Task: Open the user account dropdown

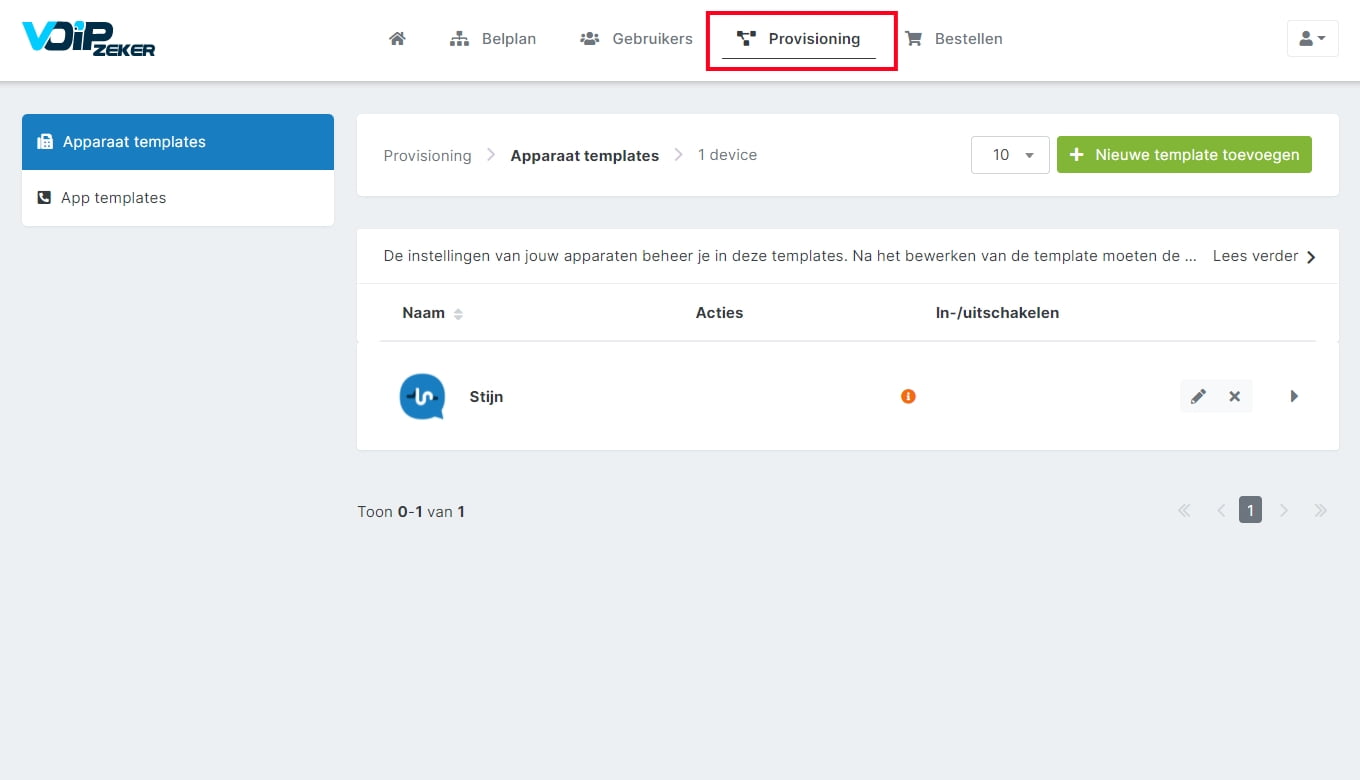Action: coord(1312,38)
